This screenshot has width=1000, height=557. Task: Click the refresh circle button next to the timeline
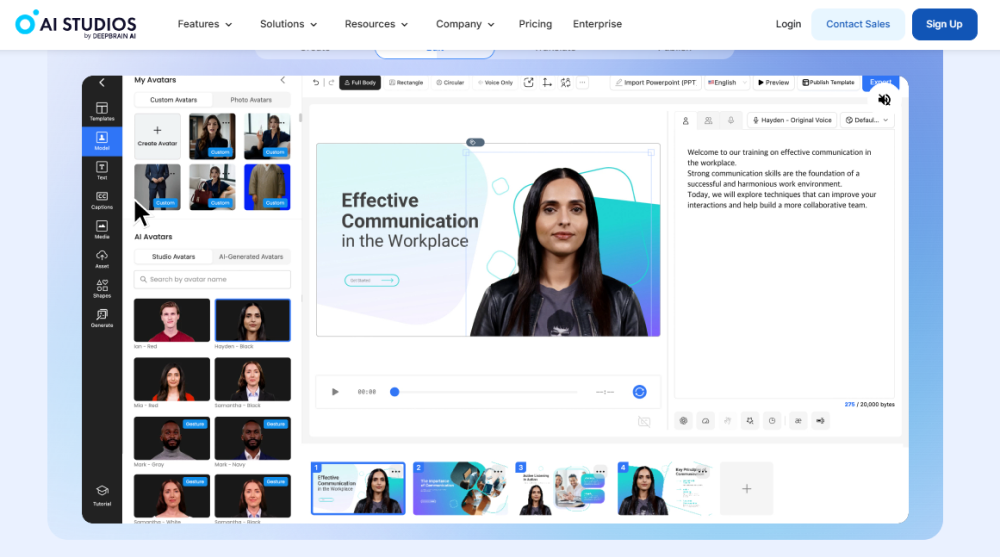click(639, 392)
